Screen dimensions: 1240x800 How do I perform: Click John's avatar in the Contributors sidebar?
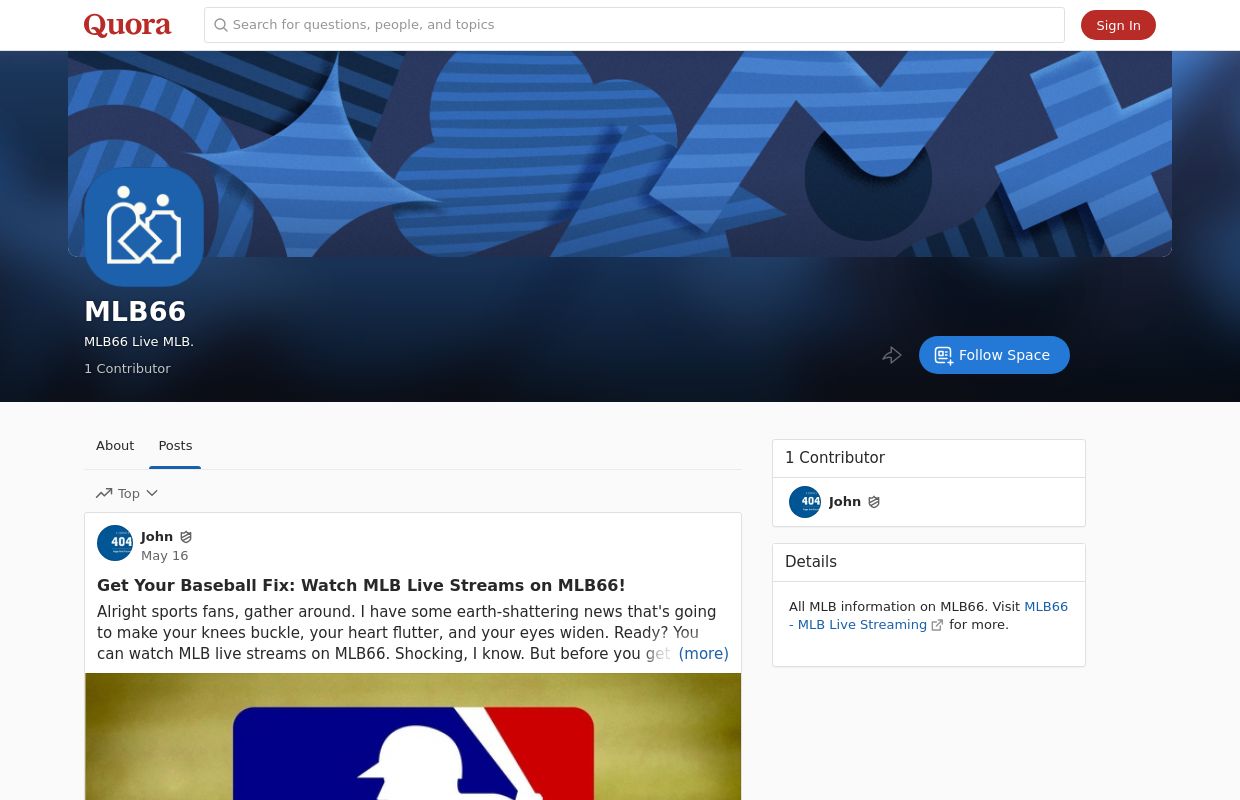point(805,502)
